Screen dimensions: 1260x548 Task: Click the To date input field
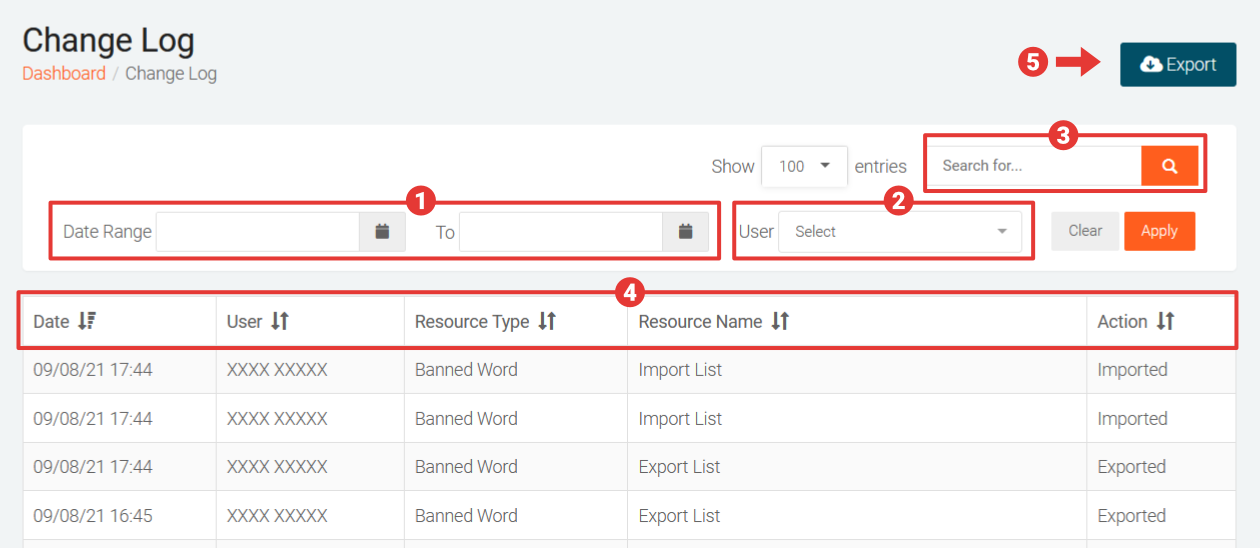click(560, 232)
